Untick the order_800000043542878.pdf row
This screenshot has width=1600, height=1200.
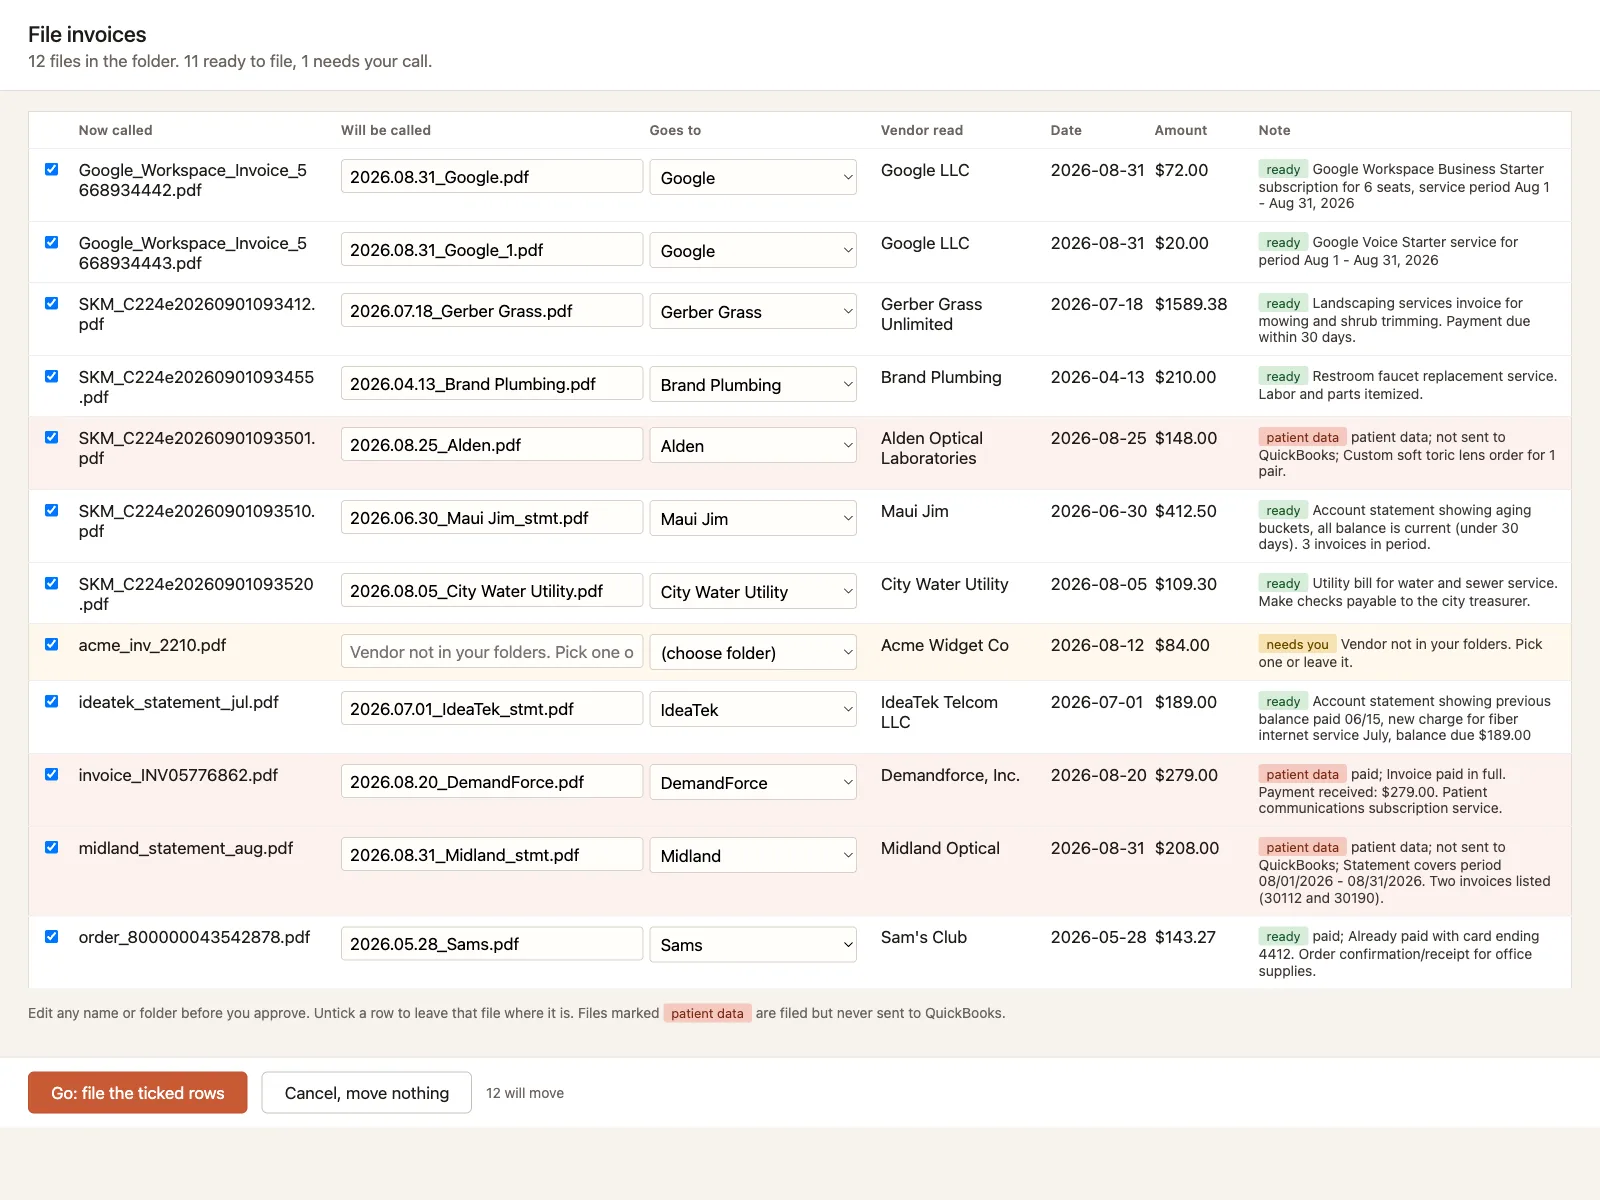(x=51, y=936)
